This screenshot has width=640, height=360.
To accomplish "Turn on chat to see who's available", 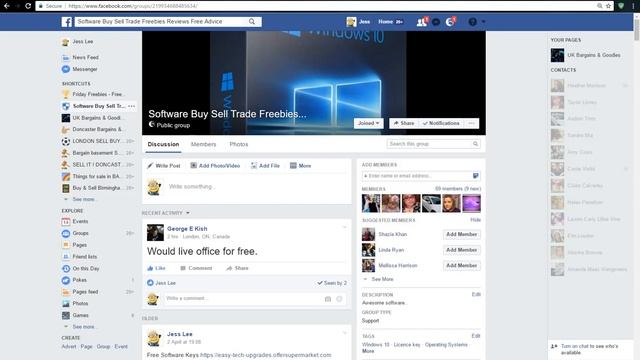I will click(x=589, y=349).
